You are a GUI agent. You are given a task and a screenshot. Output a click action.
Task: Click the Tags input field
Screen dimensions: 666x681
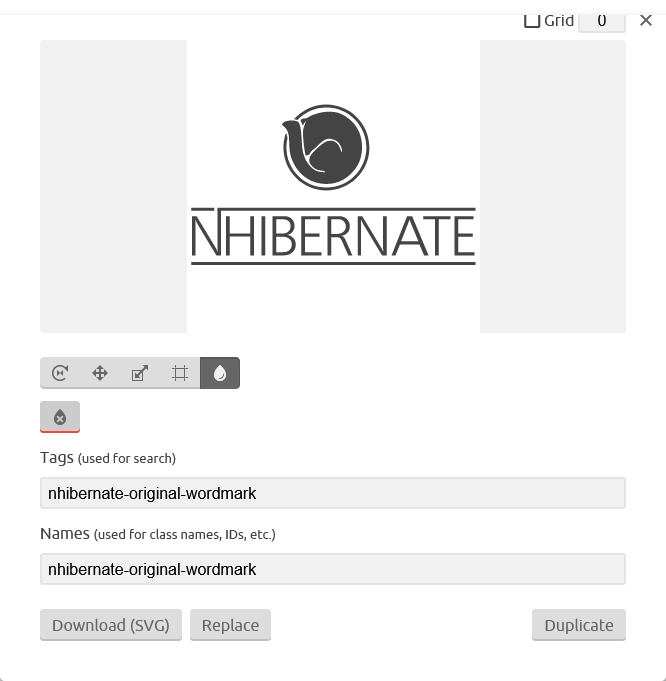point(333,493)
